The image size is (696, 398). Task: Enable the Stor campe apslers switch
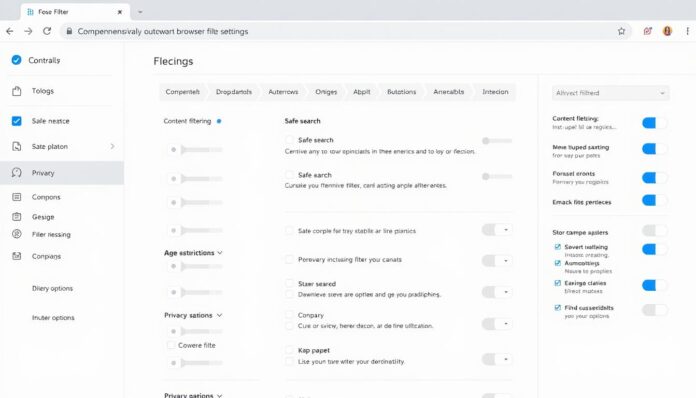click(x=654, y=230)
